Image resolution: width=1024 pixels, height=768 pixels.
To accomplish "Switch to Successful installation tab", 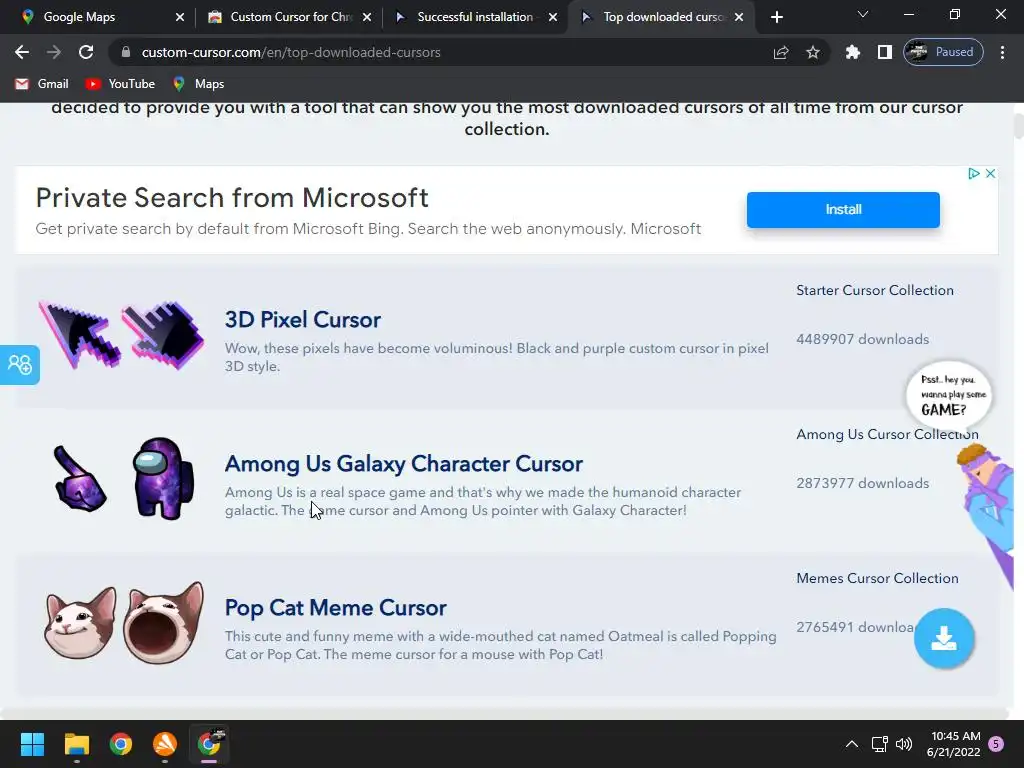I will (x=475, y=17).
